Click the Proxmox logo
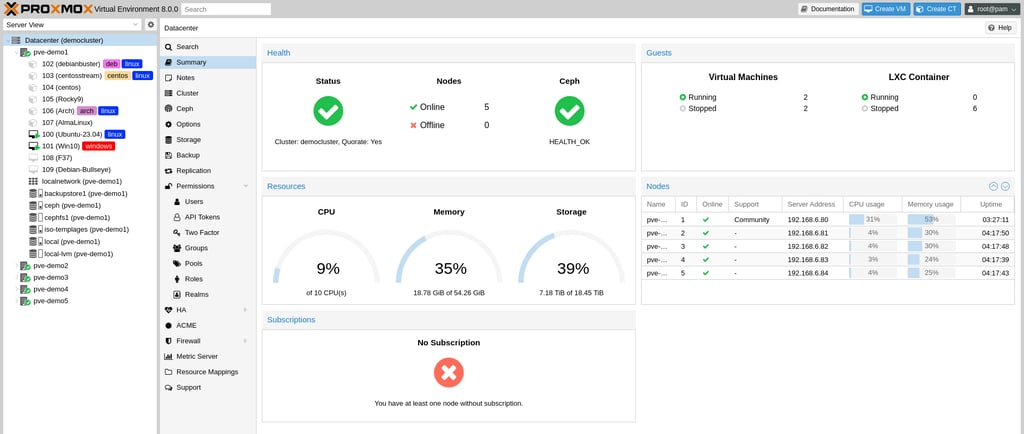The width and height of the screenshot is (1024, 434). pyautogui.click(x=48, y=9)
